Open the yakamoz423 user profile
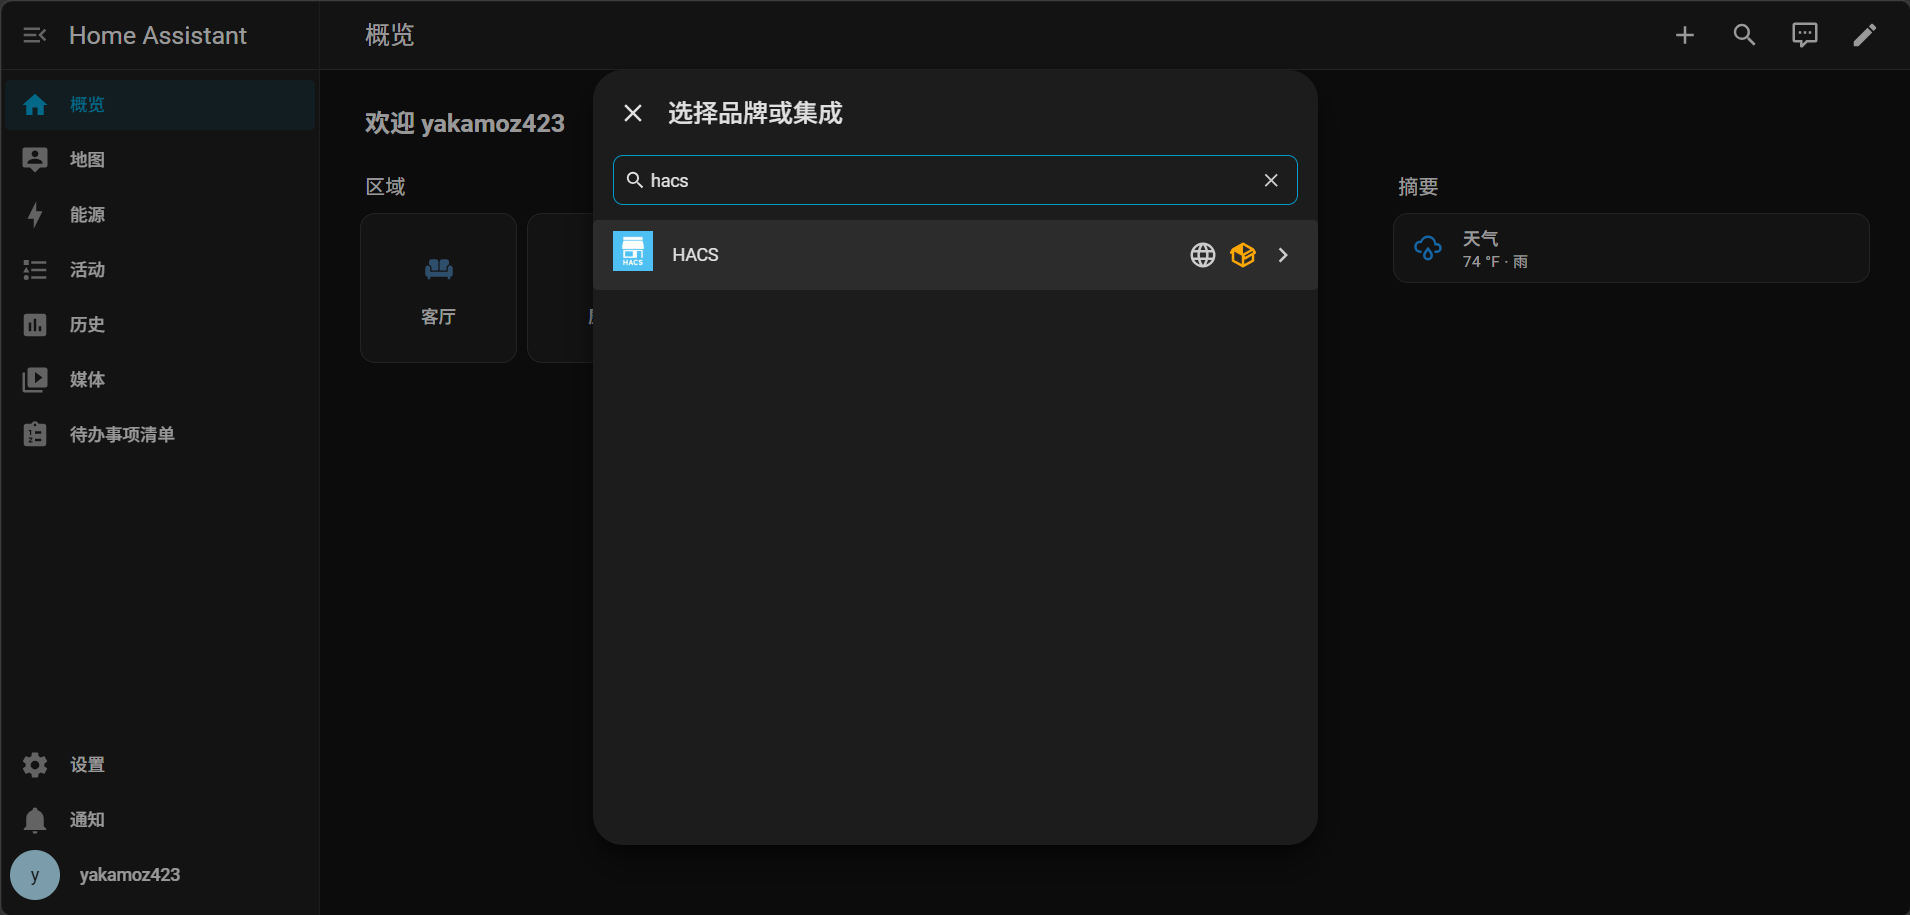The image size is (1910, 915). pyautogui.click(x=160, y=875)
